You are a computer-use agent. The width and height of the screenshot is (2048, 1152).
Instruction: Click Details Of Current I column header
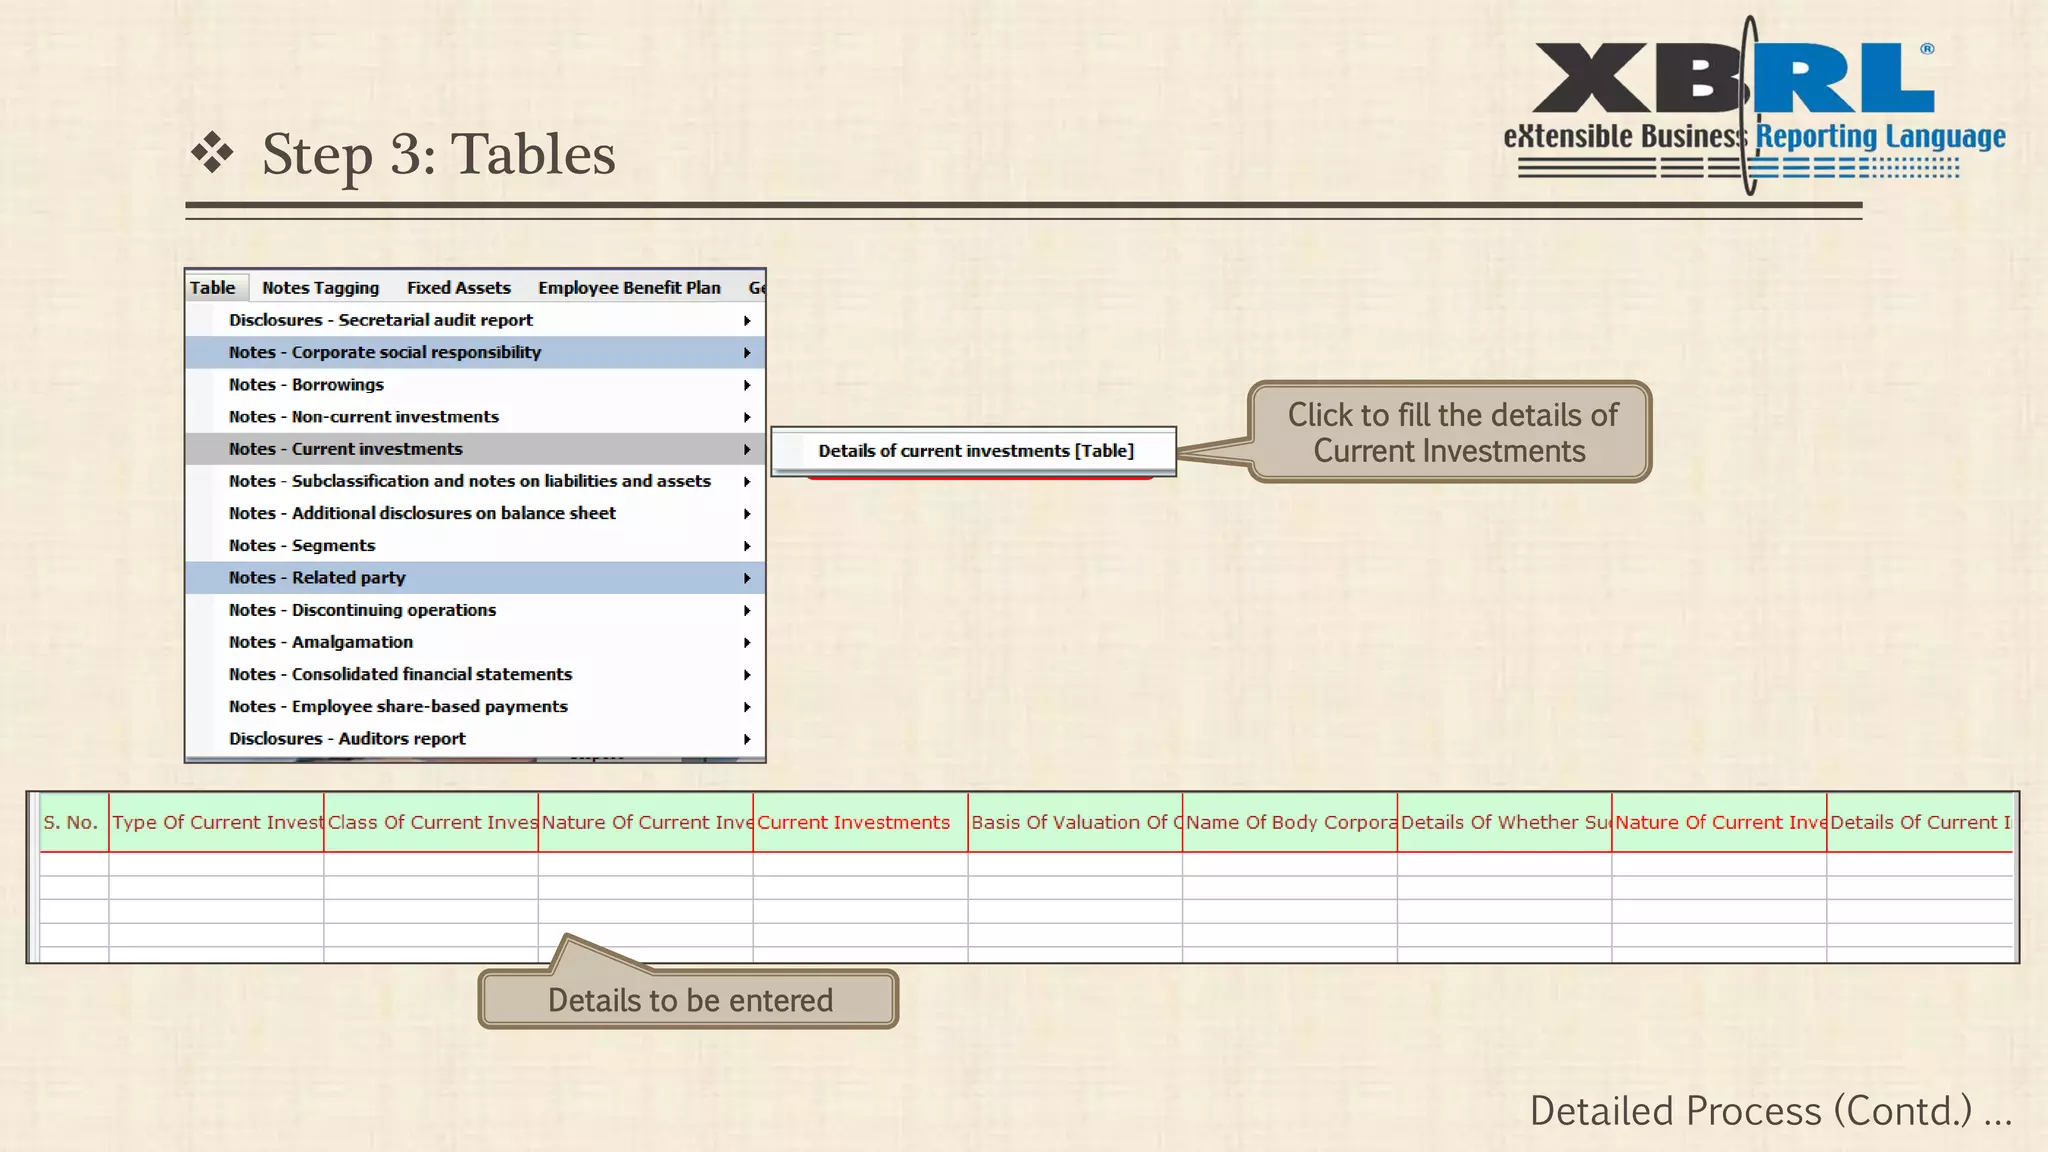click(1920, 822)
